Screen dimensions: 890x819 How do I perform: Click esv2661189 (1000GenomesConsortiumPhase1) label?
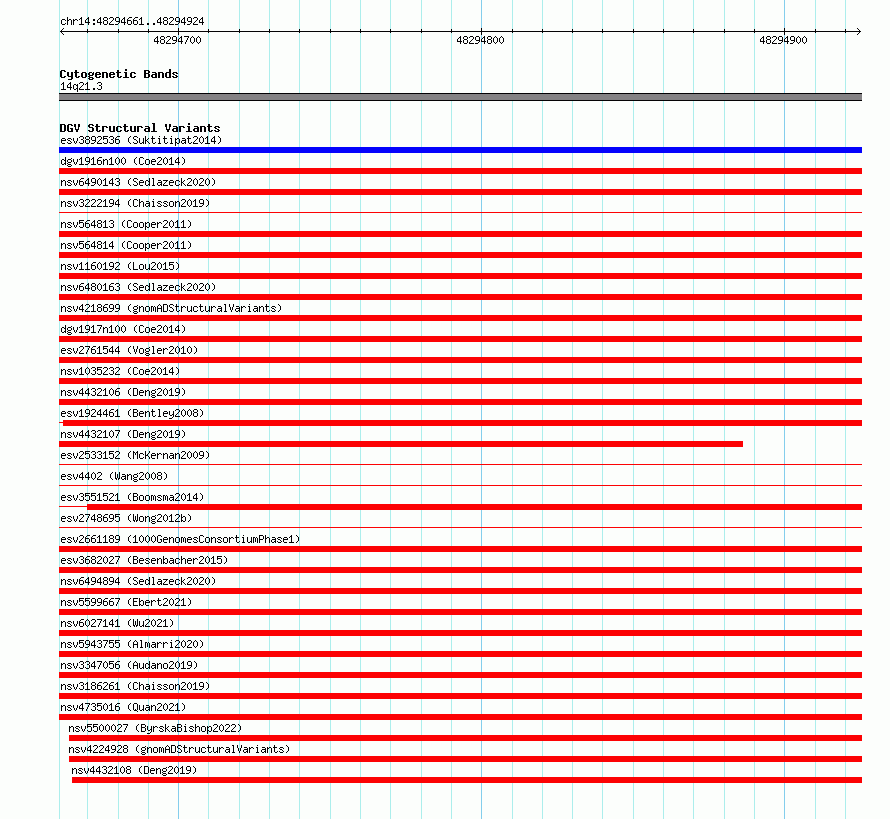pos(180,539)
